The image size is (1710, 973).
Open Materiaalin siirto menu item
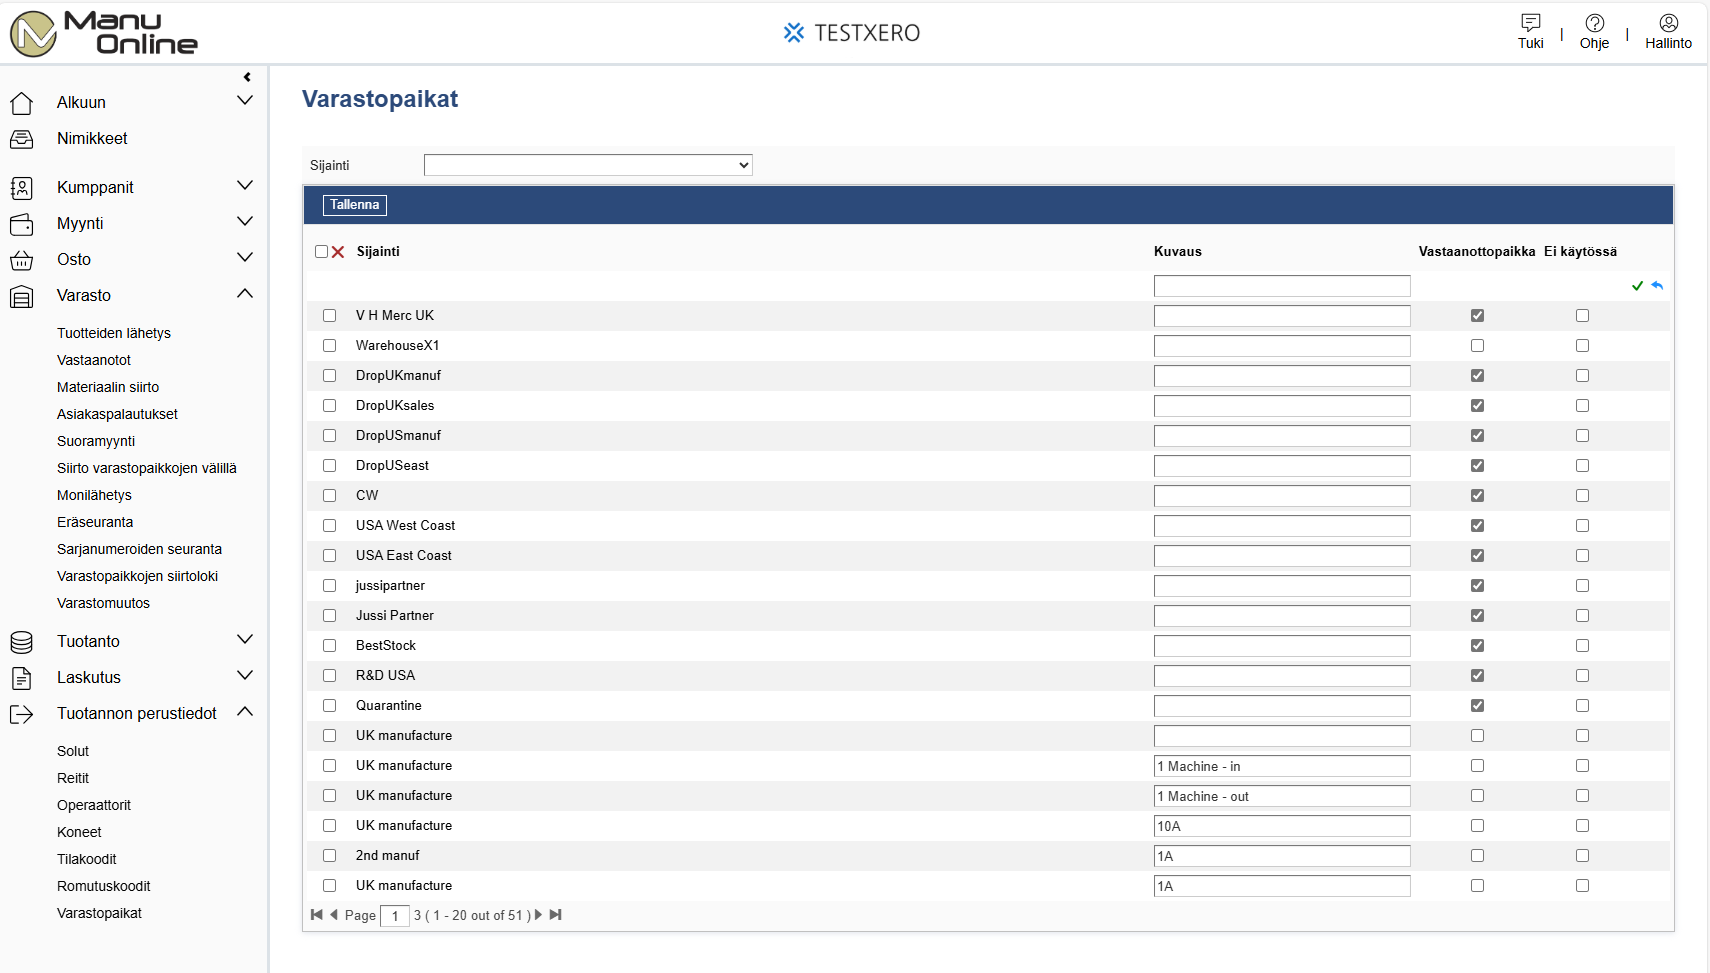pos(108,387)
